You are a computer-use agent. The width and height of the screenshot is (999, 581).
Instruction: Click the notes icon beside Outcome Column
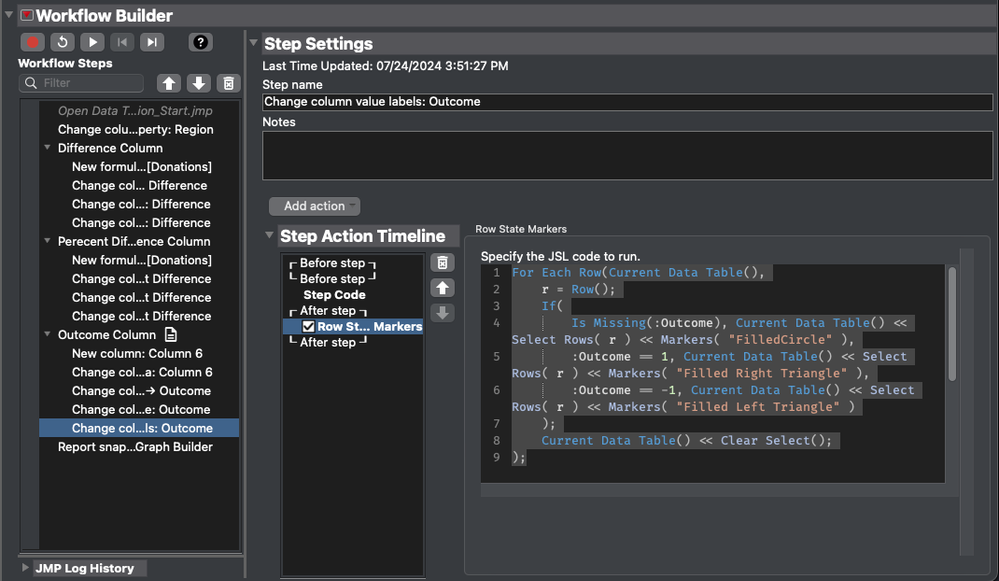pos(171,334)
